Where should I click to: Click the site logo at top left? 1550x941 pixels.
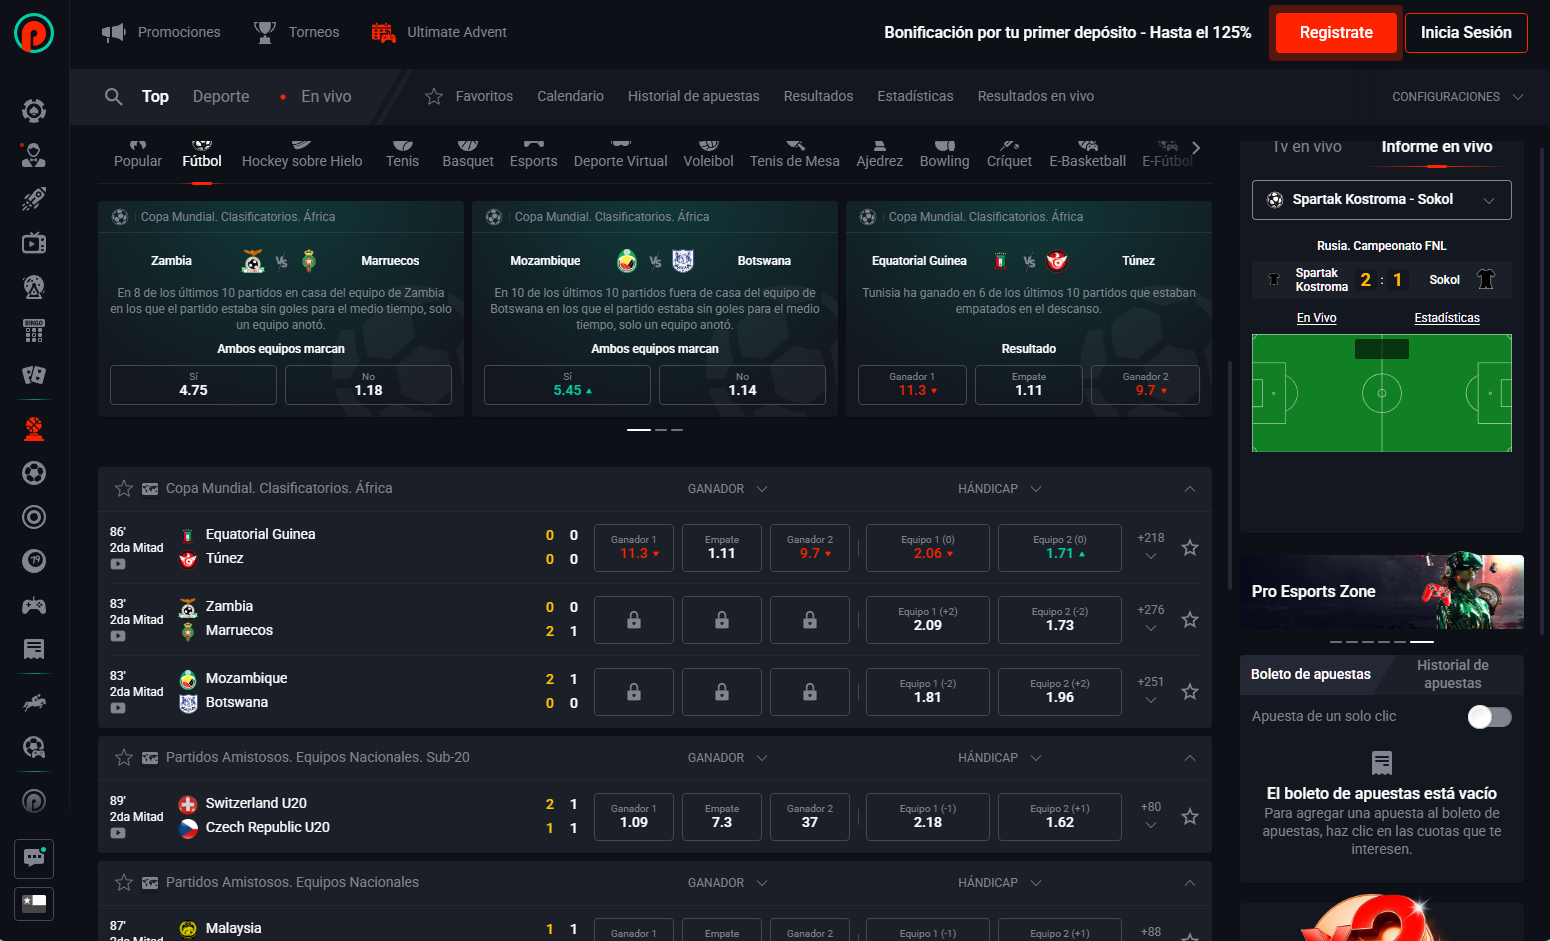[34, 33]
